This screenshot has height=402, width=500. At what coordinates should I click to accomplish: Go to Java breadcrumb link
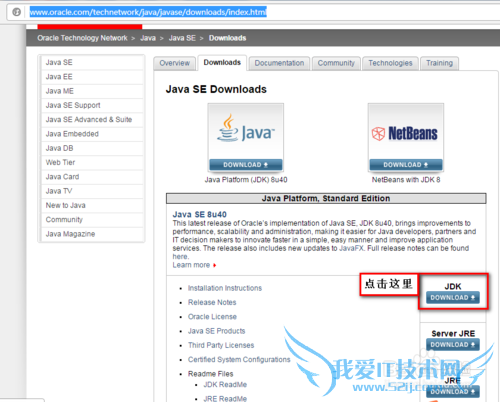[148, 38]
